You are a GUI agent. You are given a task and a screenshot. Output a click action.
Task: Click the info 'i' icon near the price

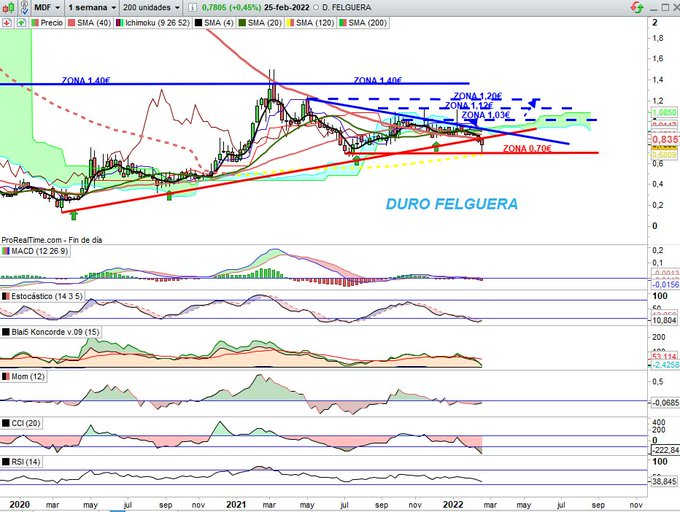click(x=192, y=7)
